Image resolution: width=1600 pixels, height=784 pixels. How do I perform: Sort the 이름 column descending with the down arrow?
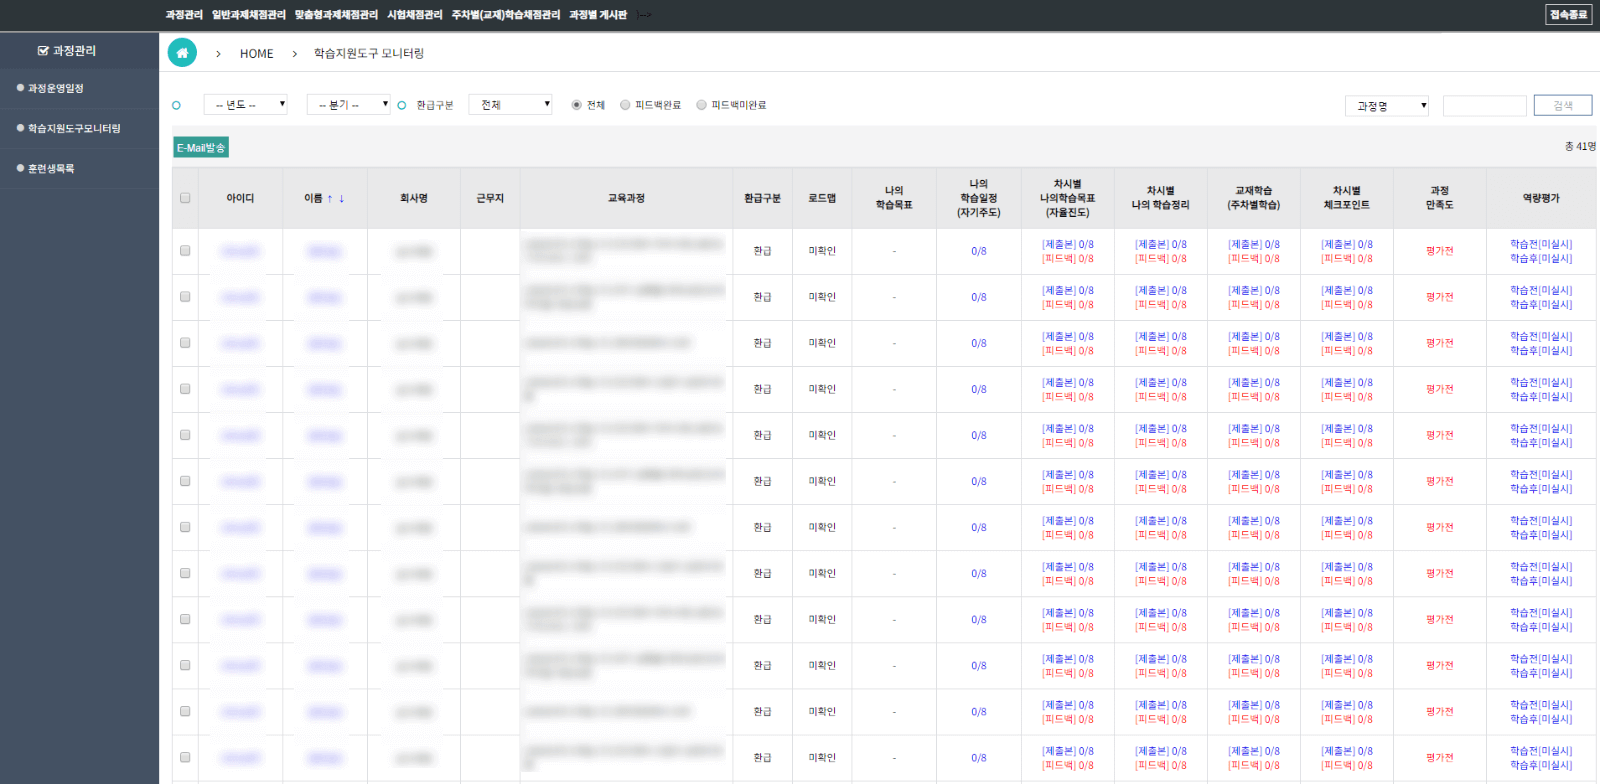click(342, 198)
